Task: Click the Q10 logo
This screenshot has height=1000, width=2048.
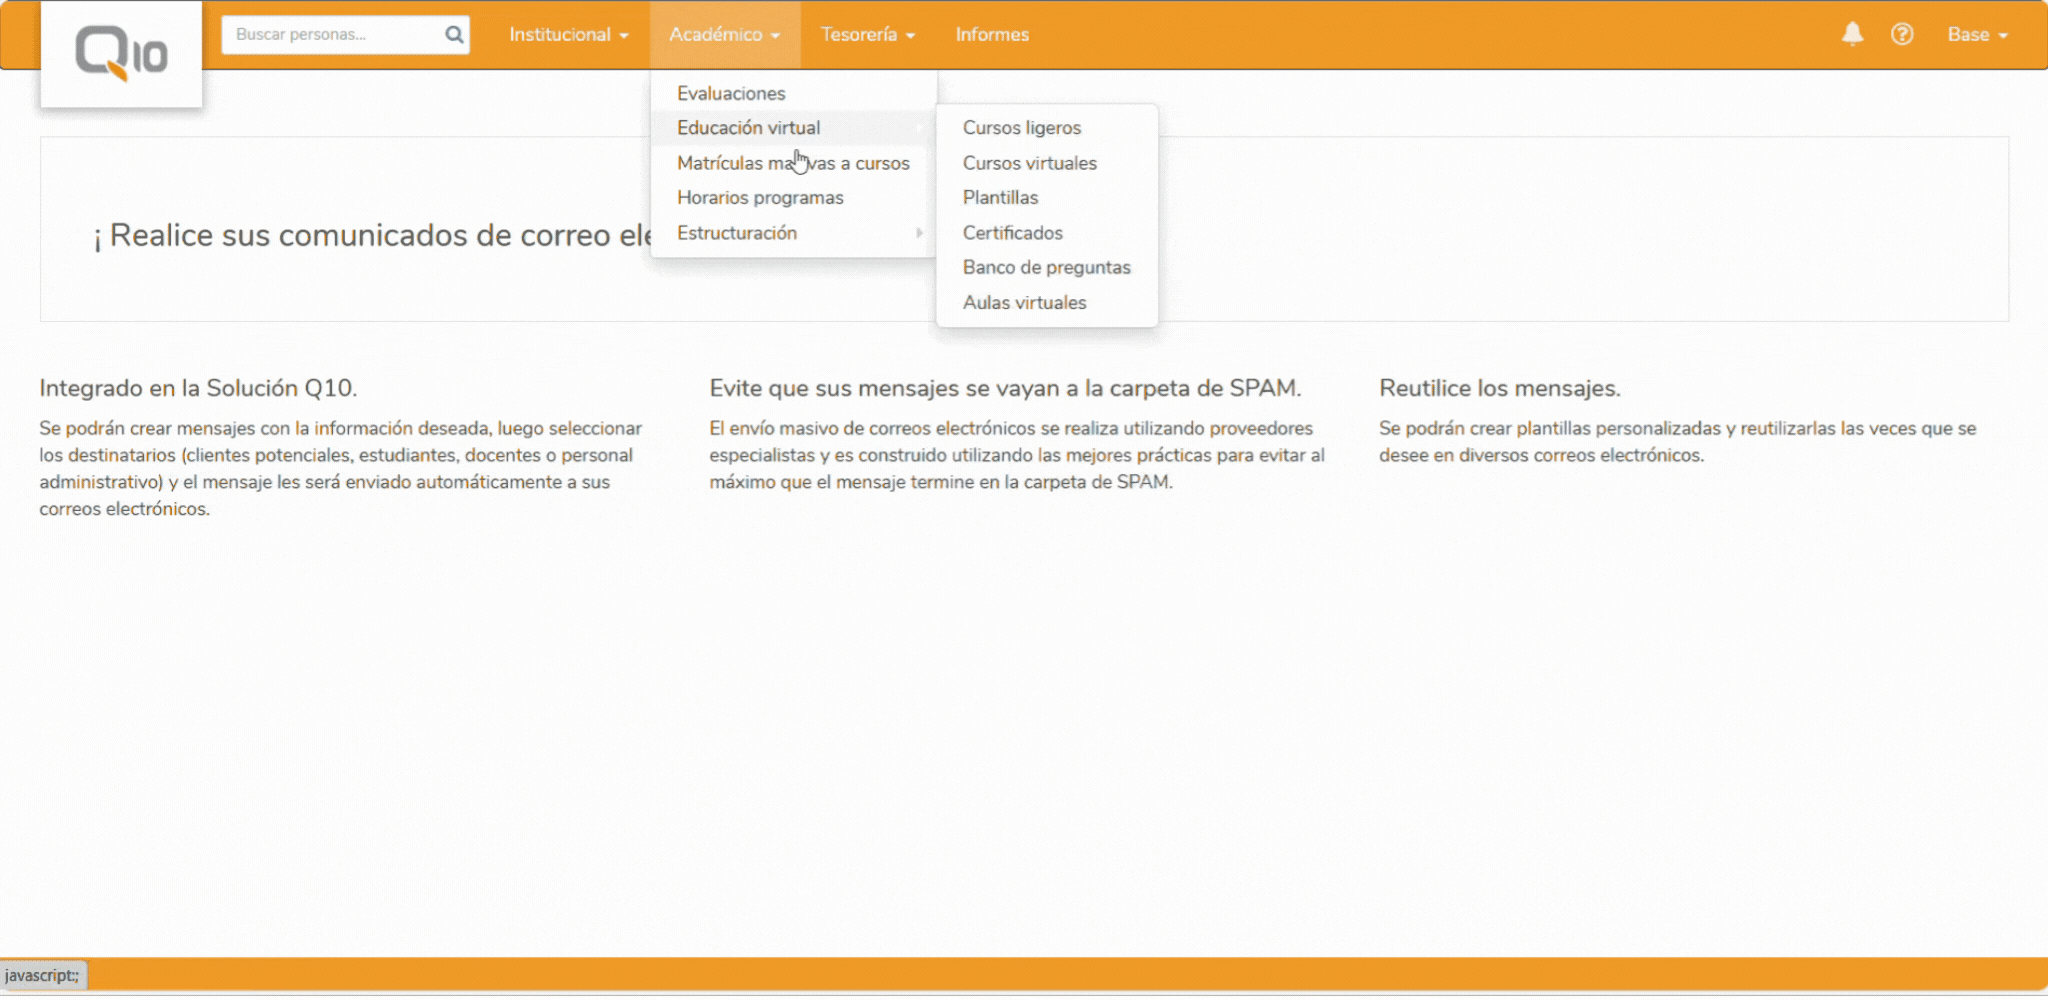Action: point(121,53)
